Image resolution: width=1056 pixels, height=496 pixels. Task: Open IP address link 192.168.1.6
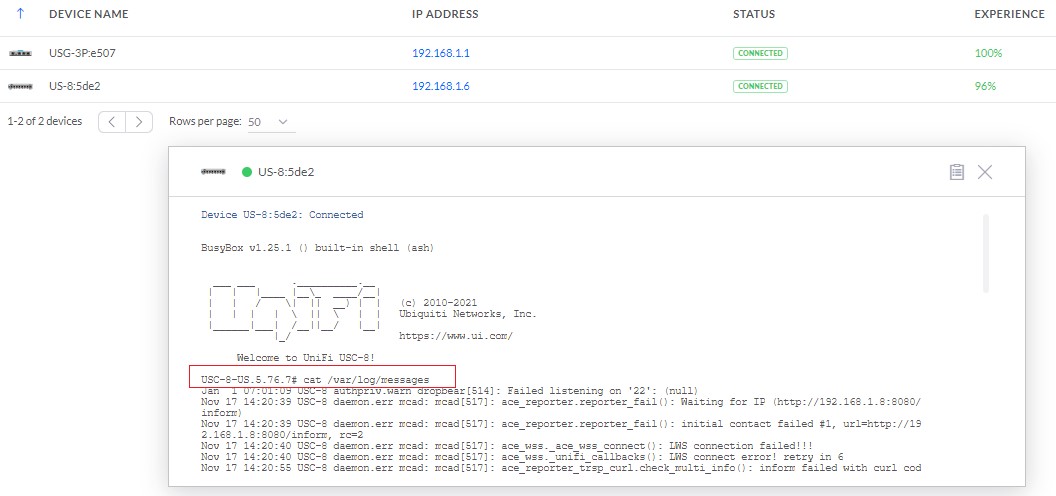[x=440, y=86]
